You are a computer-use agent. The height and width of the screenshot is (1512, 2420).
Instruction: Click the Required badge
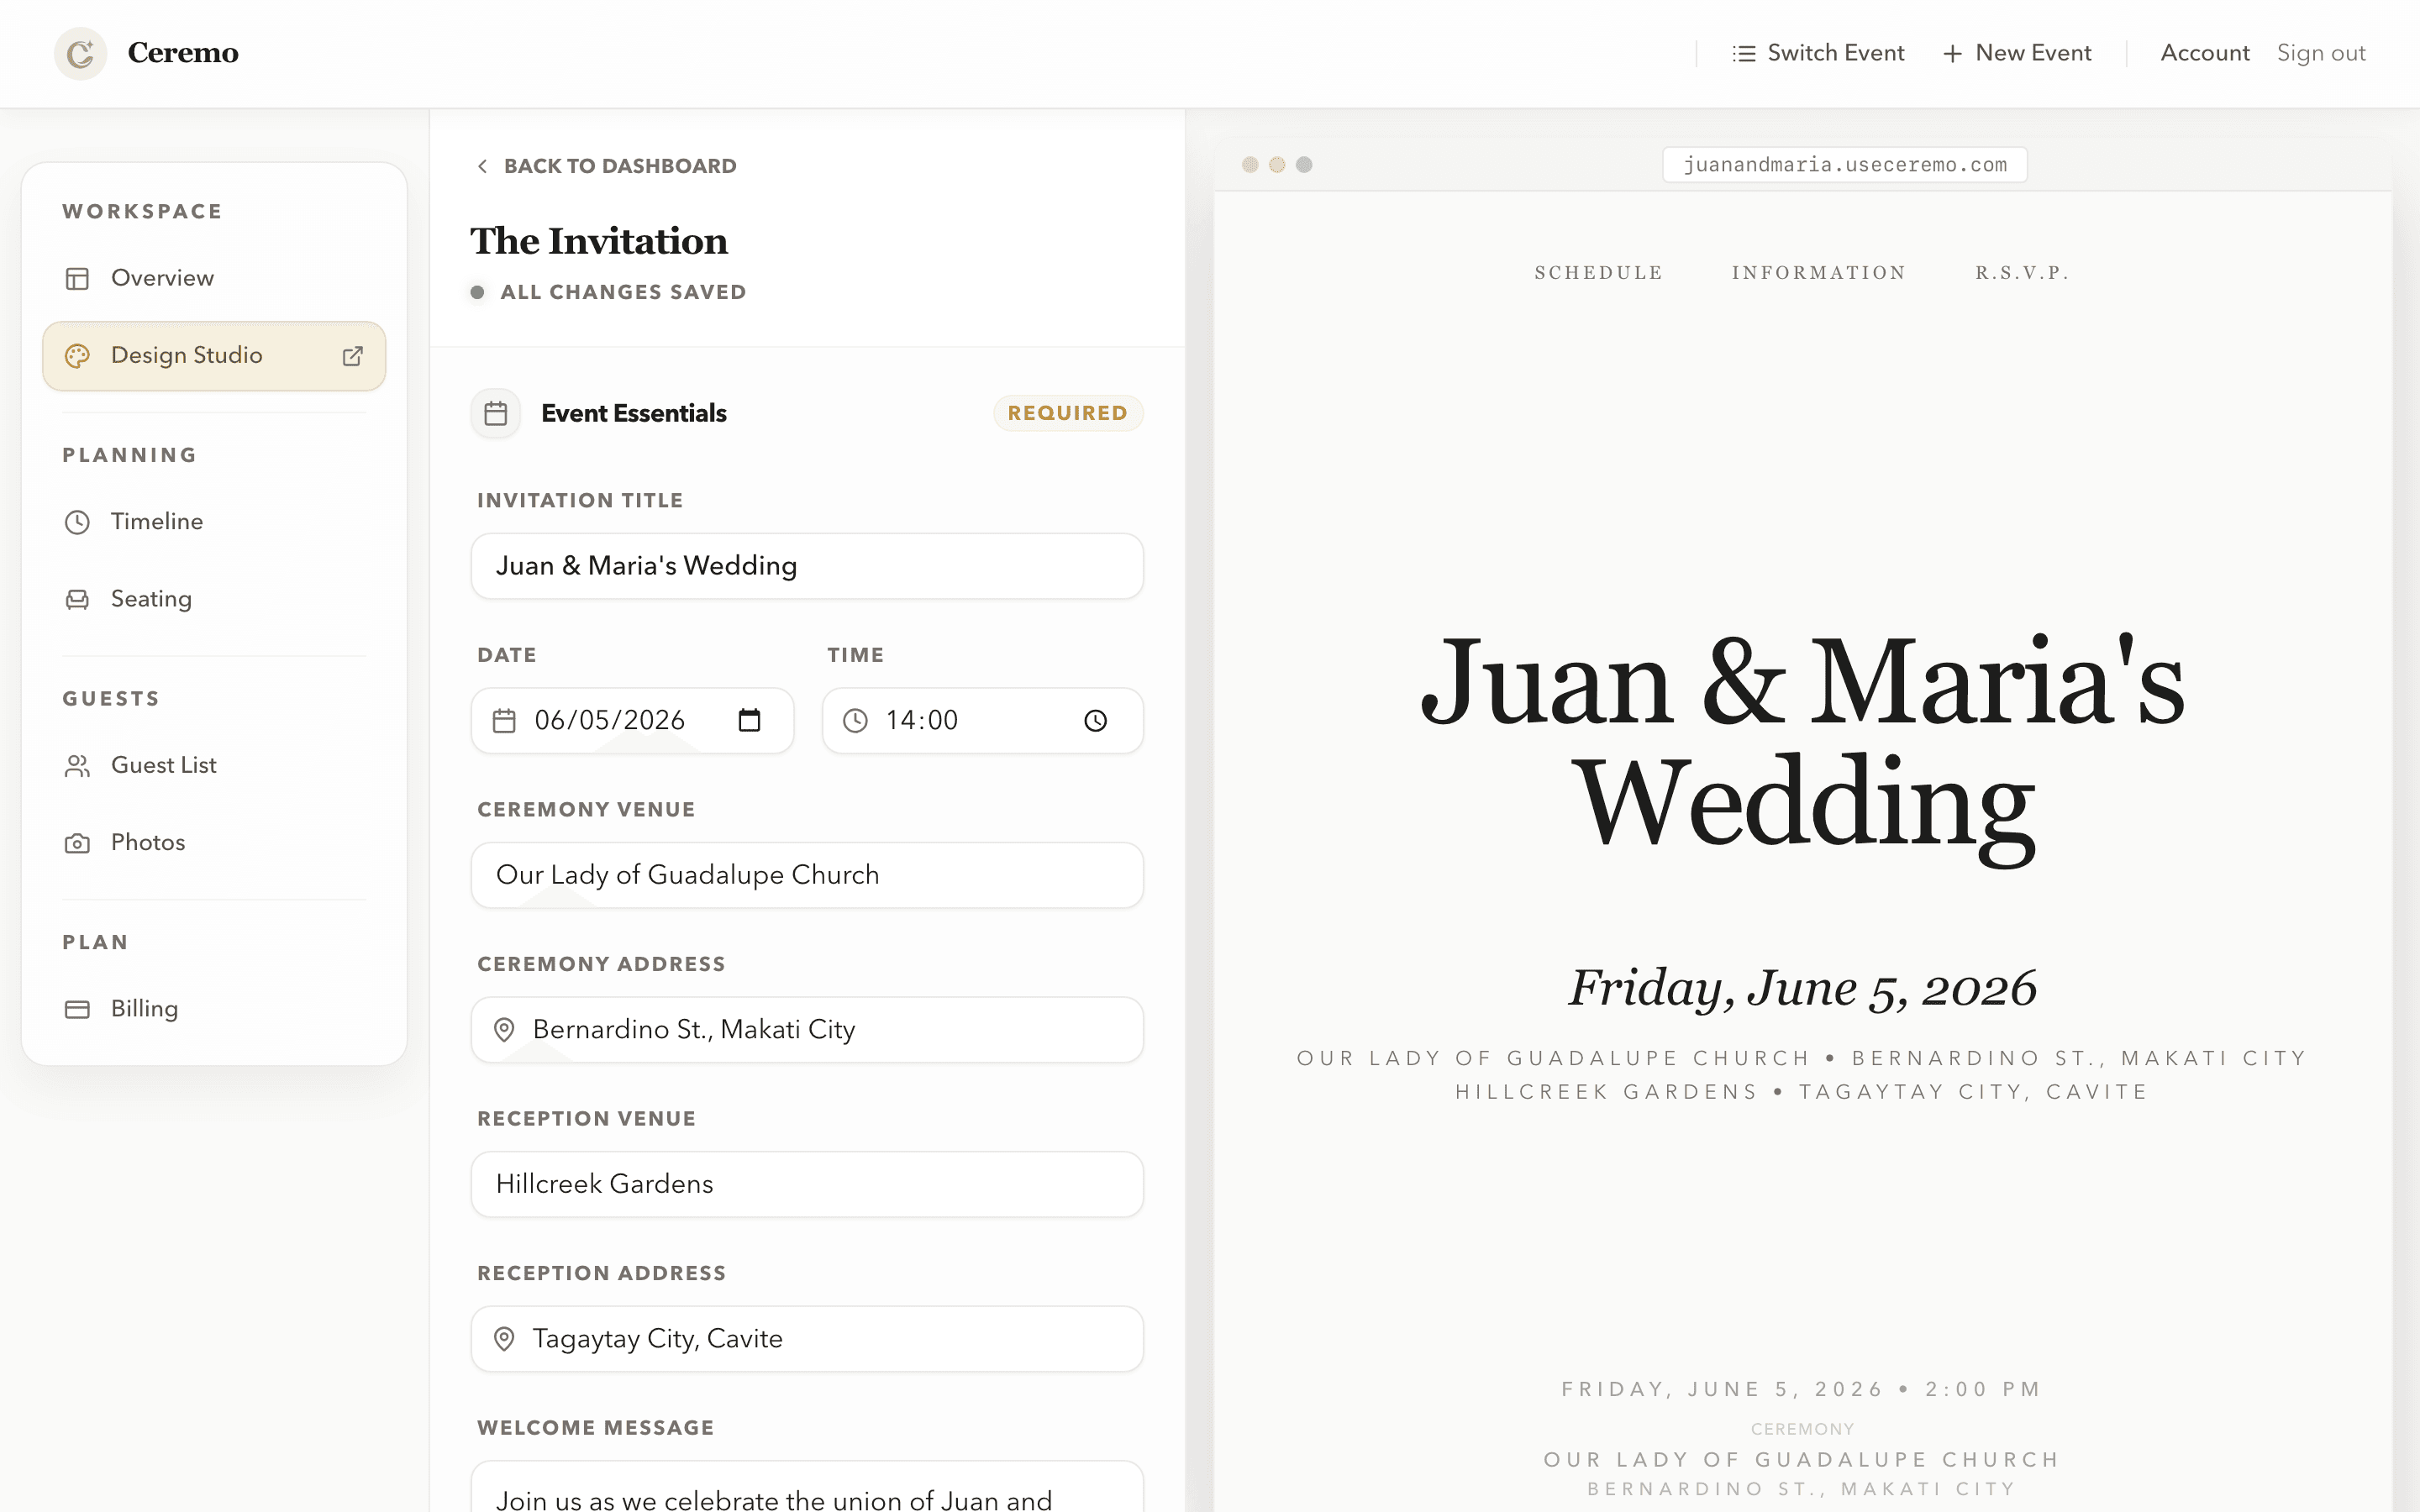click(x=1067, y=413)
